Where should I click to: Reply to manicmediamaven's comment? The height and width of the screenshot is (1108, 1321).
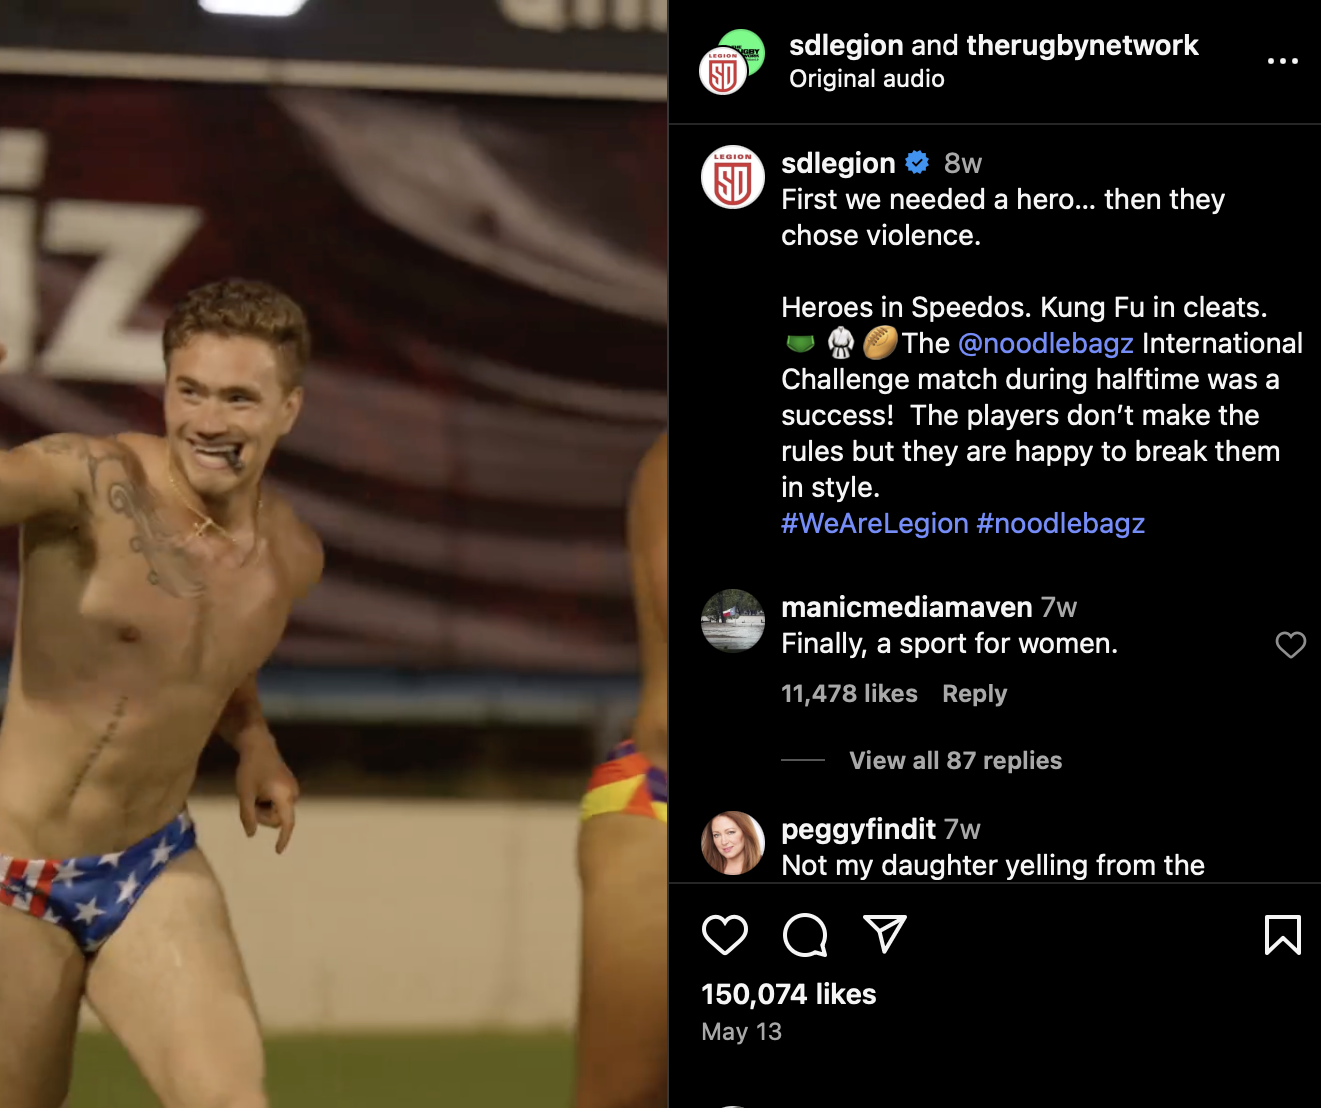pos(974,693)
